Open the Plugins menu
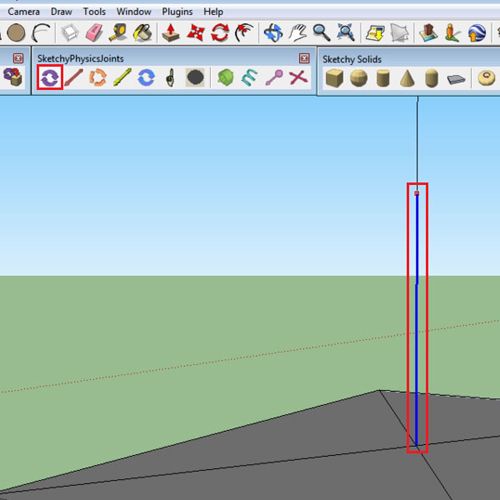 coord(177,12)
